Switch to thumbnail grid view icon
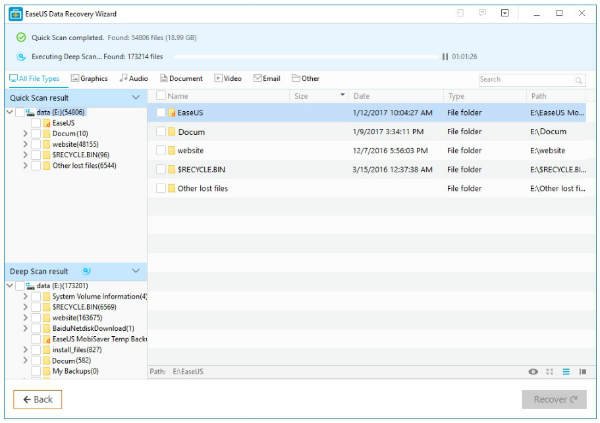This screenshot has width=600, height=423. point(550,372)
